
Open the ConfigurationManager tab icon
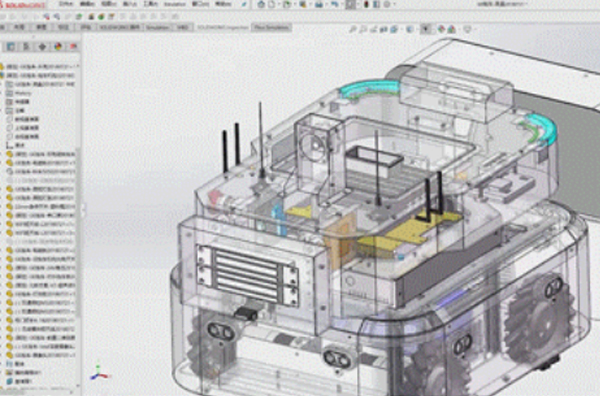42,46
